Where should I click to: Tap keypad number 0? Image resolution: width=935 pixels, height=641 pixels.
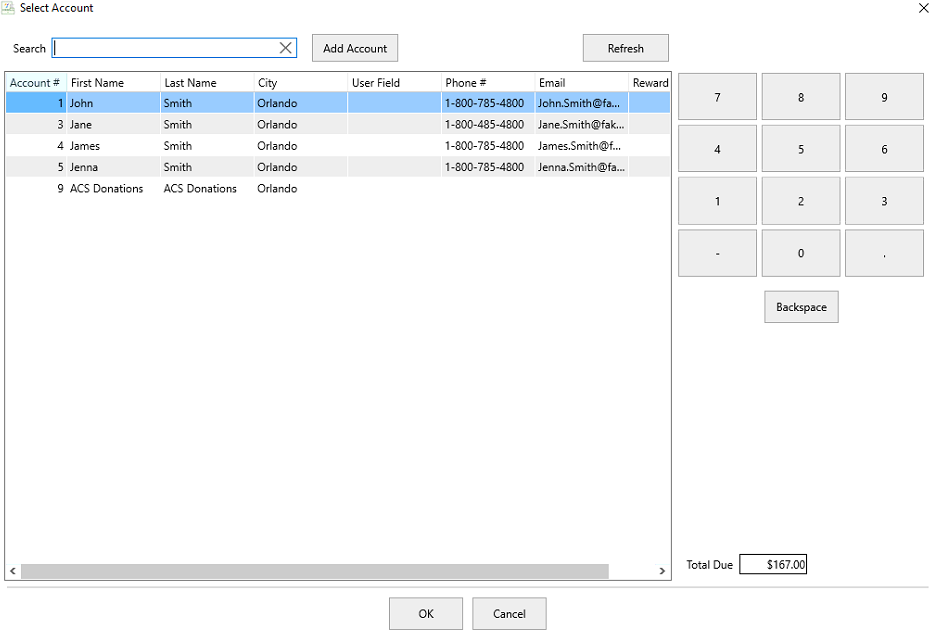click(801, 253)
